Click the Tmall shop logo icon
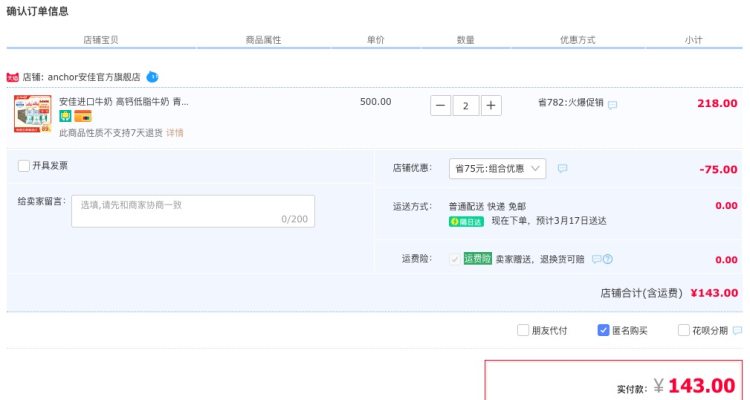The height and width of the screenshot is (400, 750). pos(12,77)
